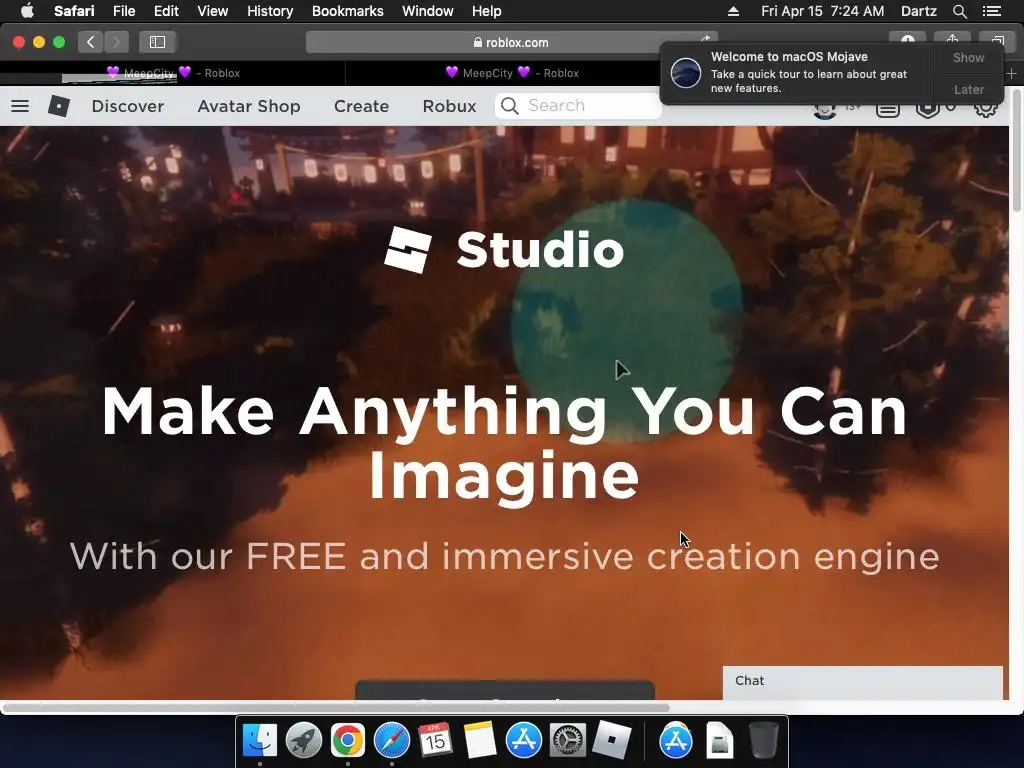Open Notes app in Dock
Image resolution: width=1024 pixels, height=768 pixels.
tap(480, 740)
